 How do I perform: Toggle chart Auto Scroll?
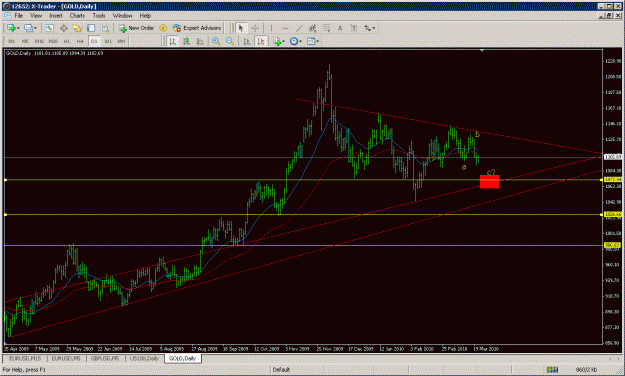[x=247, y=41]
